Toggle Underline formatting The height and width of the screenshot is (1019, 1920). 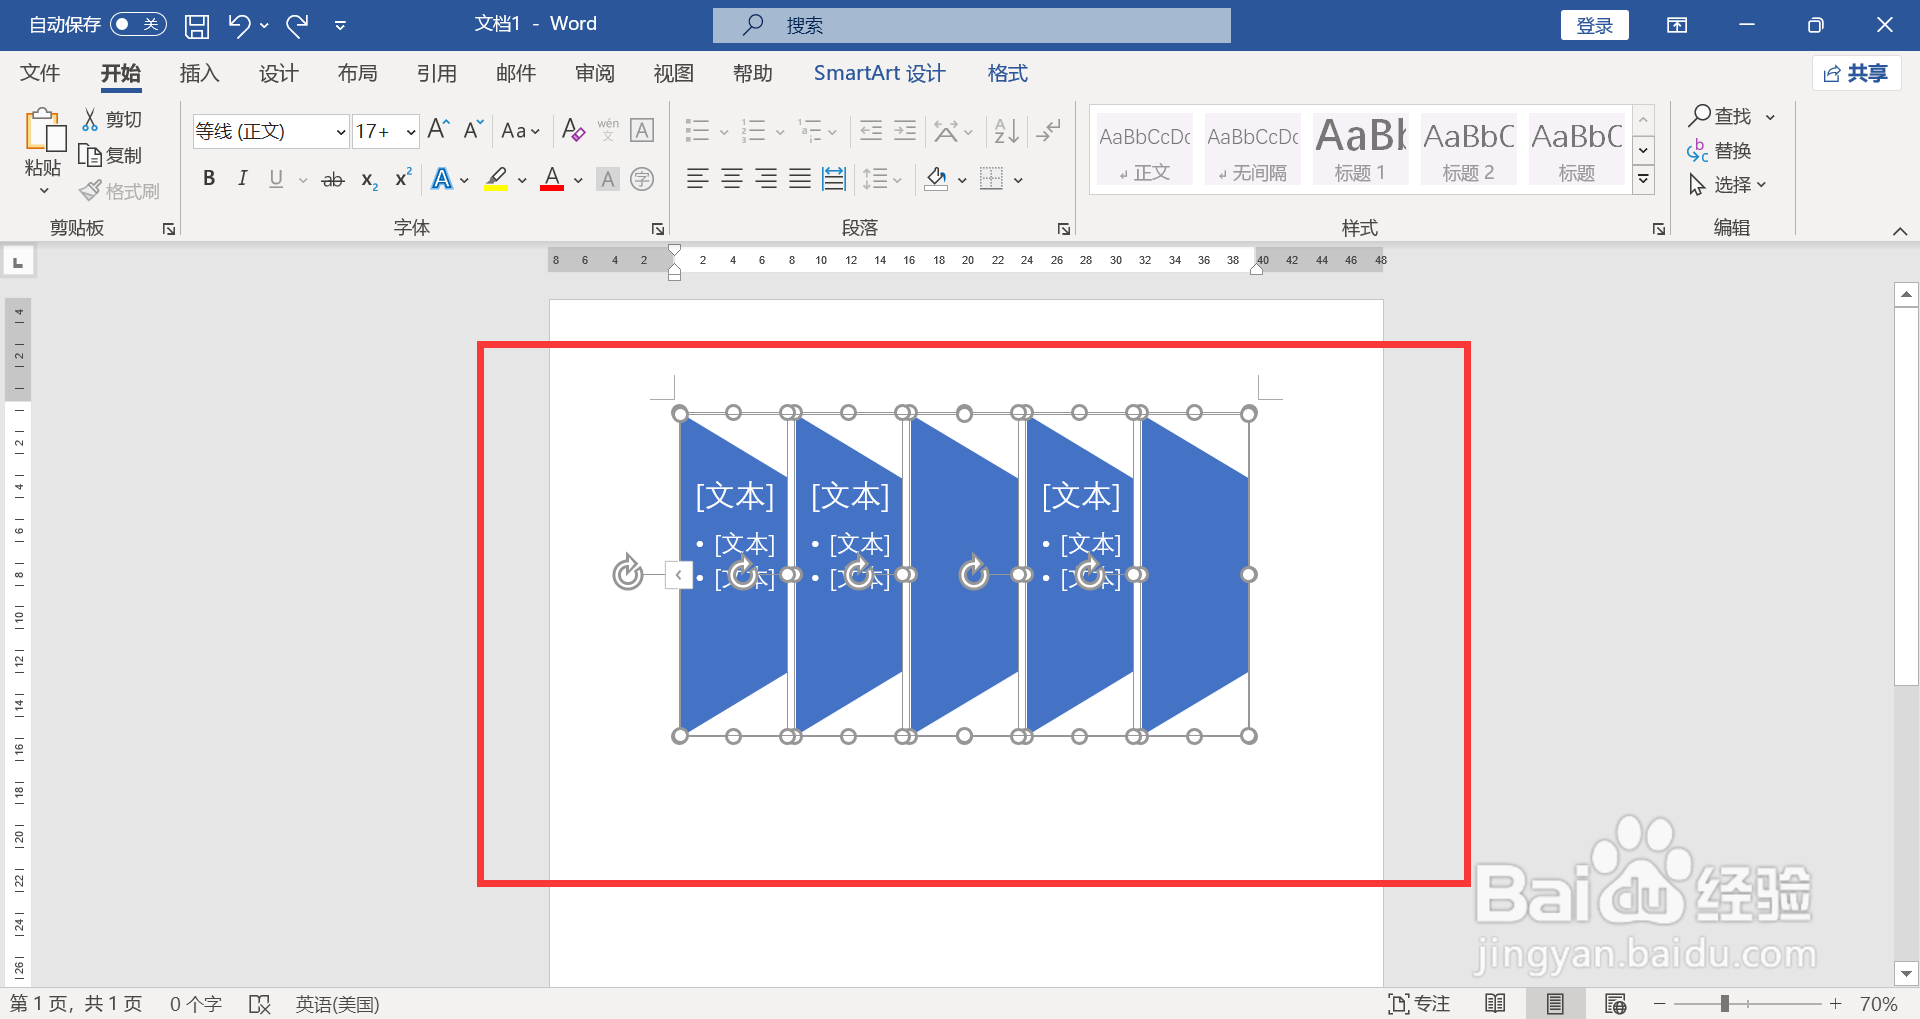(x=276, y=179)
